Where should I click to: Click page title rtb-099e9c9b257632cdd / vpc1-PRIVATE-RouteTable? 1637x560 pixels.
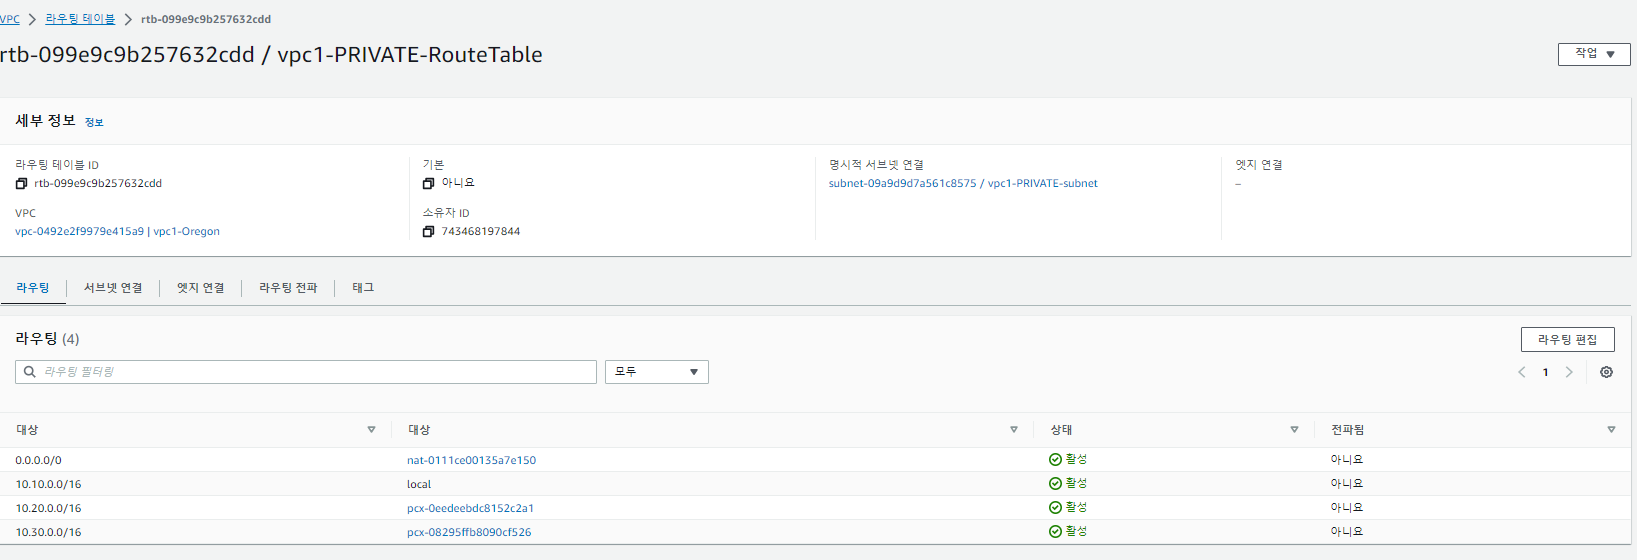click(271, 55)
